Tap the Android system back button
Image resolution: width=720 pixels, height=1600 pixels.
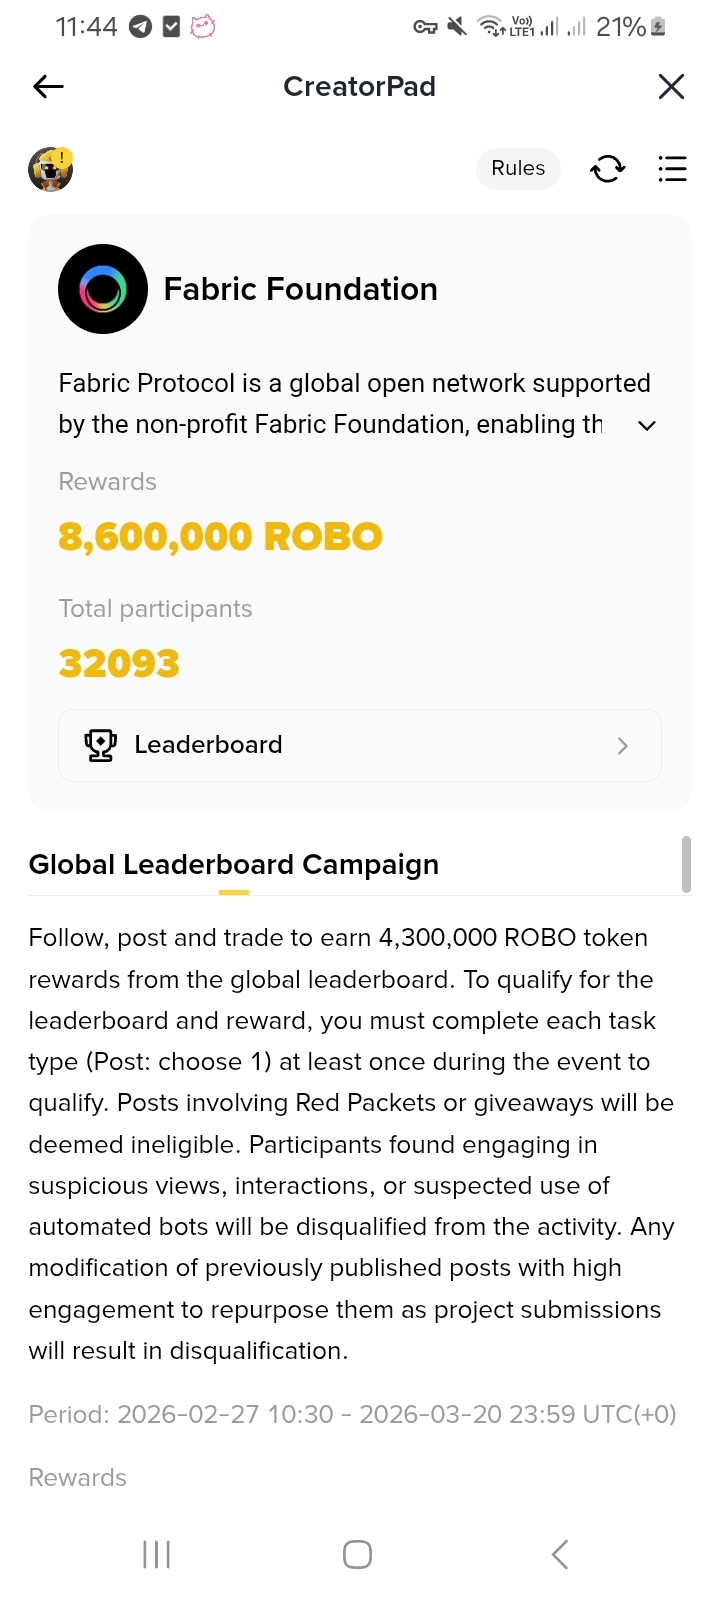560,1554
